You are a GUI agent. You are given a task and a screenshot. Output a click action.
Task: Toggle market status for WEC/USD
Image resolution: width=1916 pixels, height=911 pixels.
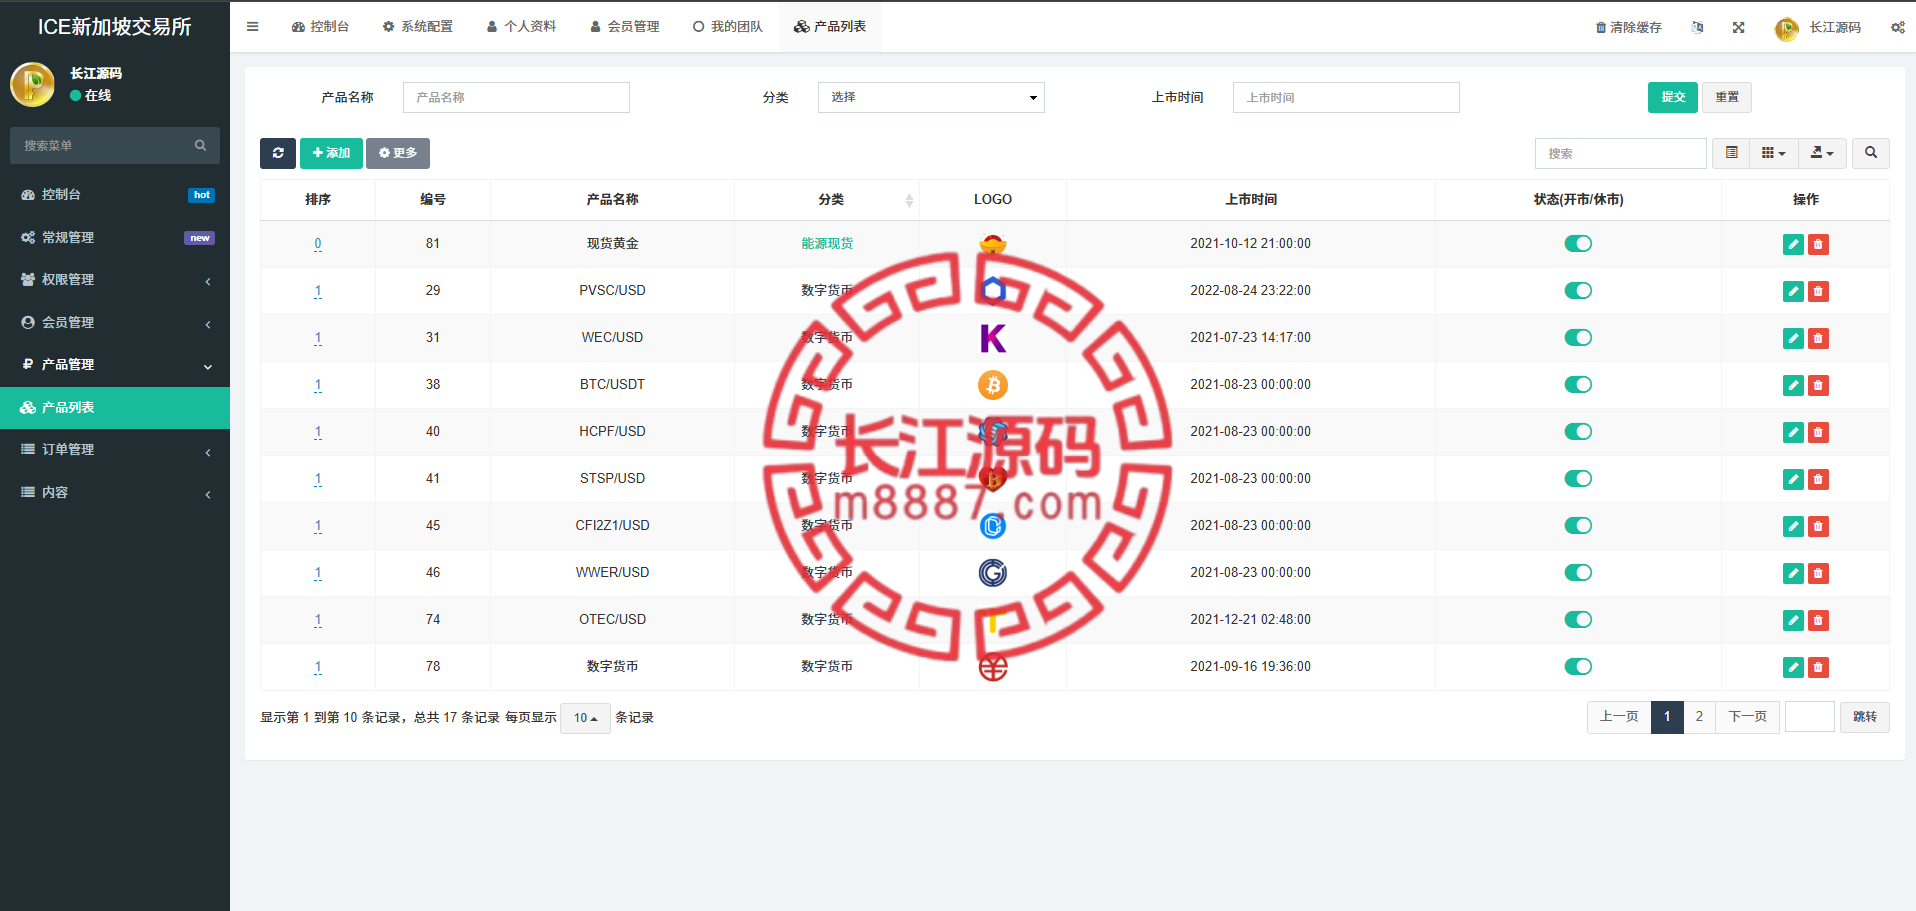pos(1578,338)
